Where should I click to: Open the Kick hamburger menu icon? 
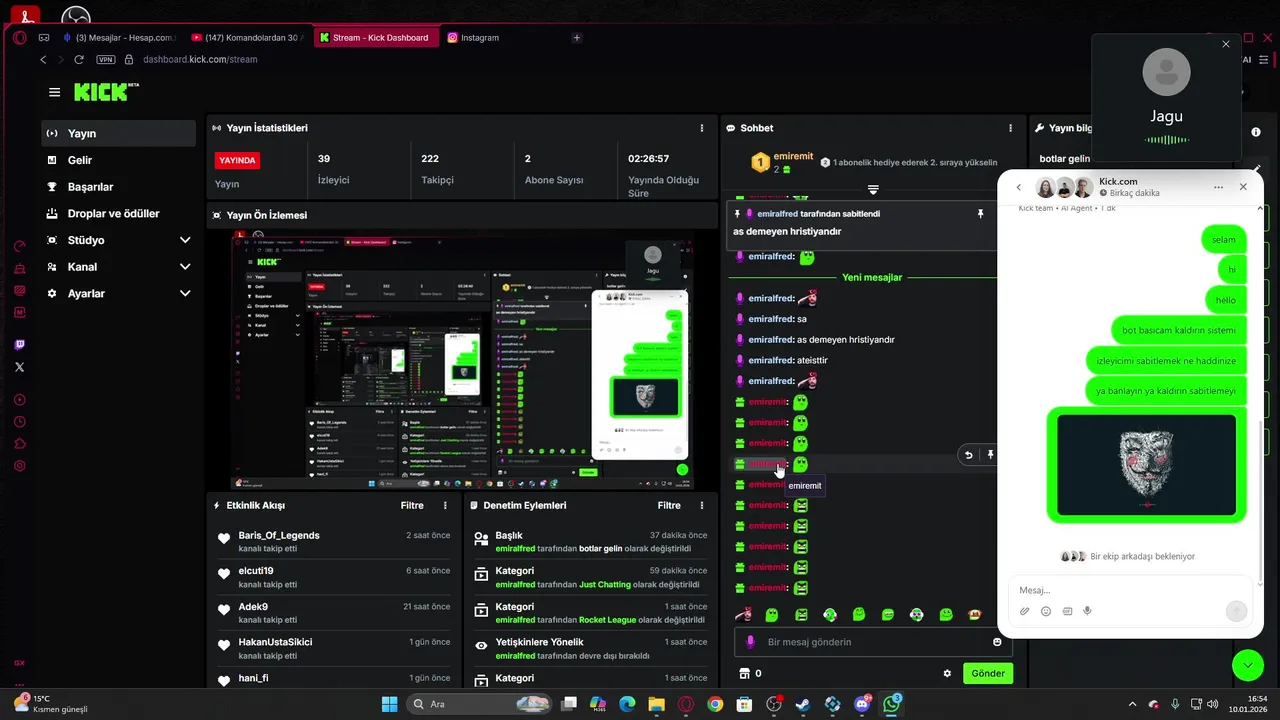[x=54, y=92]
